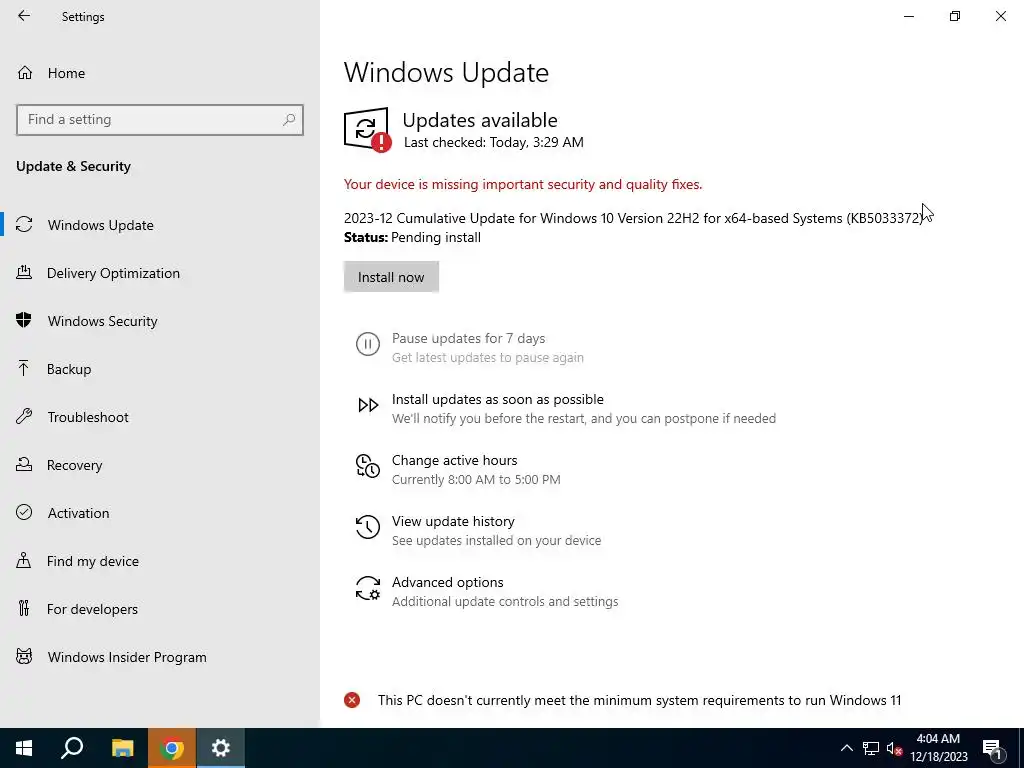The width and height of the screenshot is (1024, 768).
Task: Click the network icon in system tray
Action: [x=871, y=748]
